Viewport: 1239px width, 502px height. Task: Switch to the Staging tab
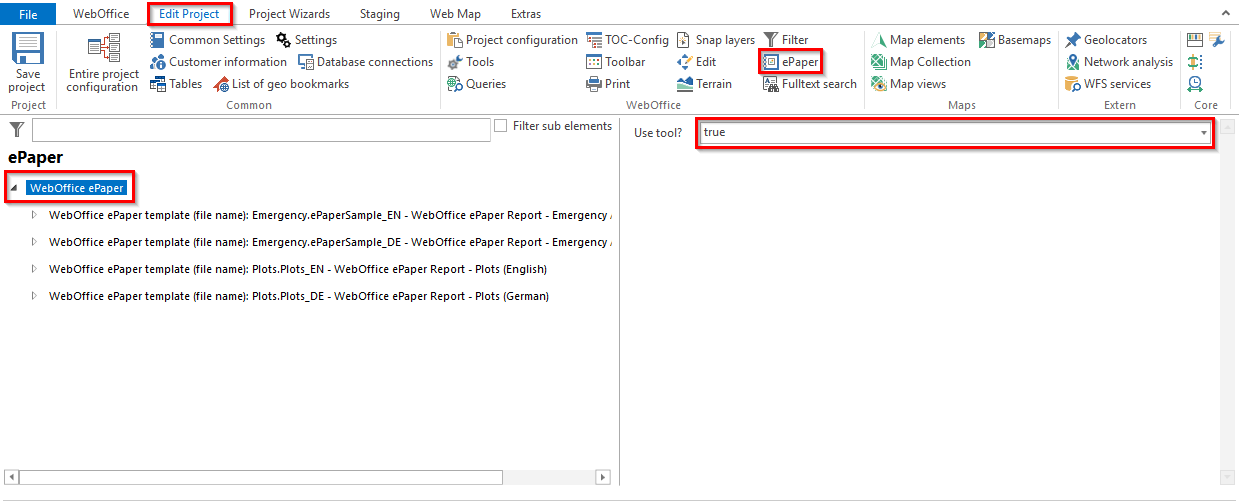point(380,14)
